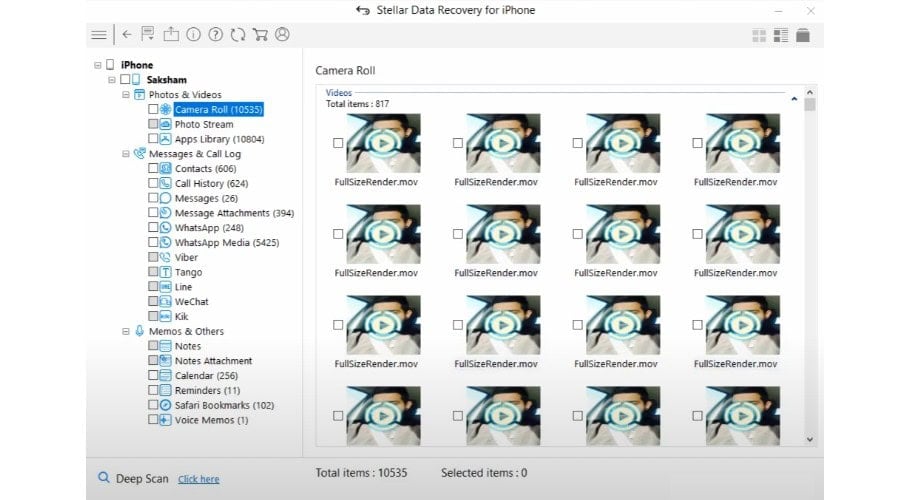
Task: Tick the Saksham device checkbox
Action: click(125, 79)
